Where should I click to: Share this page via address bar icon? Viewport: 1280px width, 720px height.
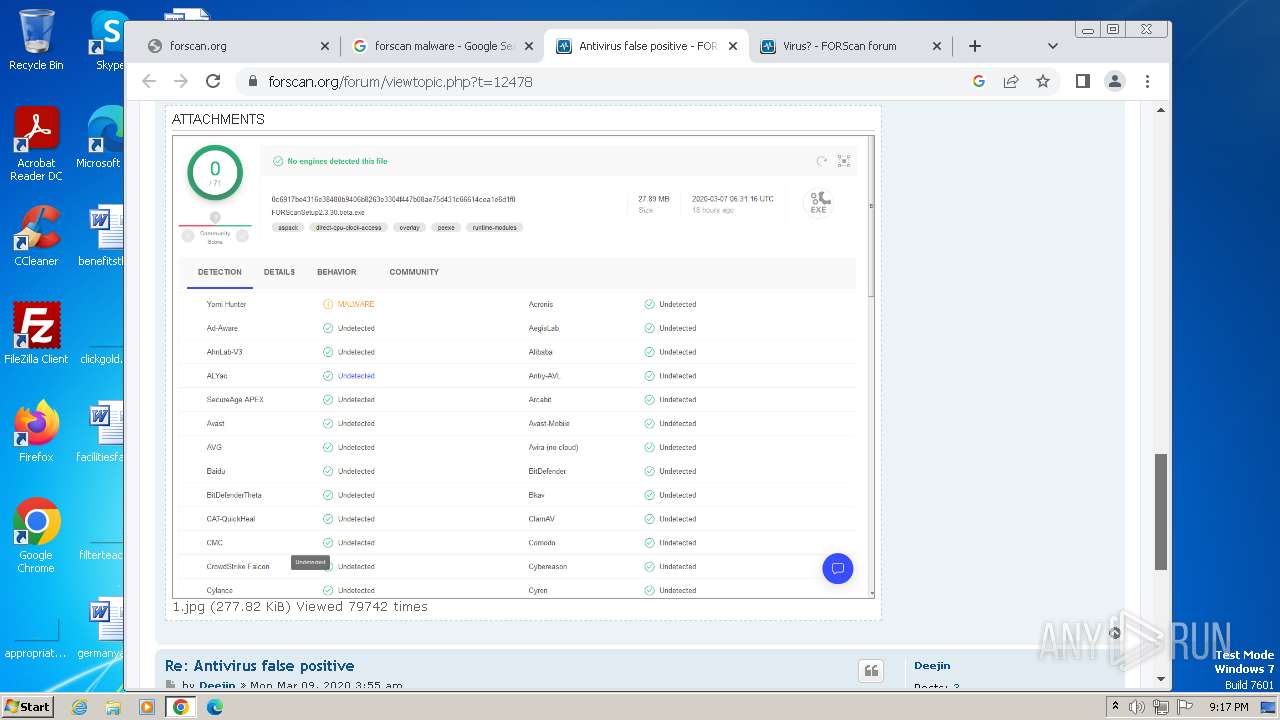[x=1011, y=81]
